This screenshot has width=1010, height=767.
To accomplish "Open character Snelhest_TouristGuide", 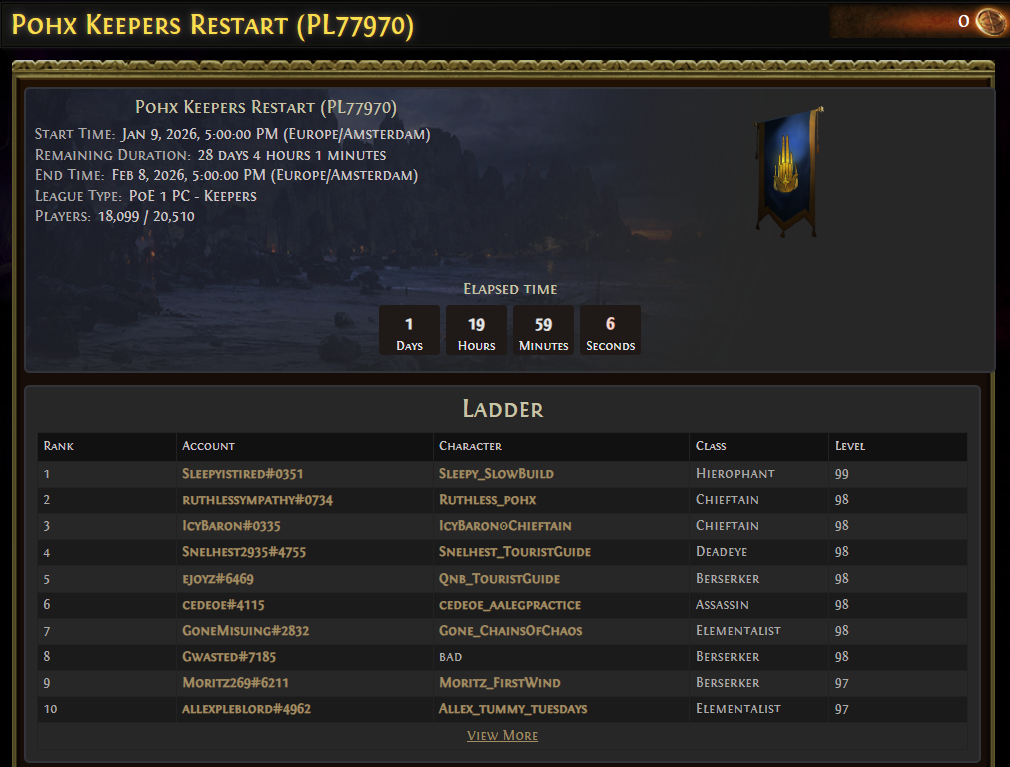I will [x=515, y=552].
